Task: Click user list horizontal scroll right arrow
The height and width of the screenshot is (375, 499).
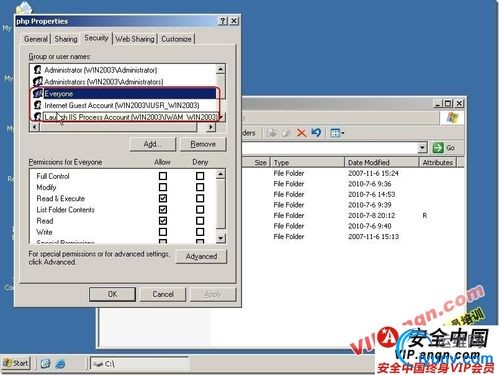Action: [210, 127]
